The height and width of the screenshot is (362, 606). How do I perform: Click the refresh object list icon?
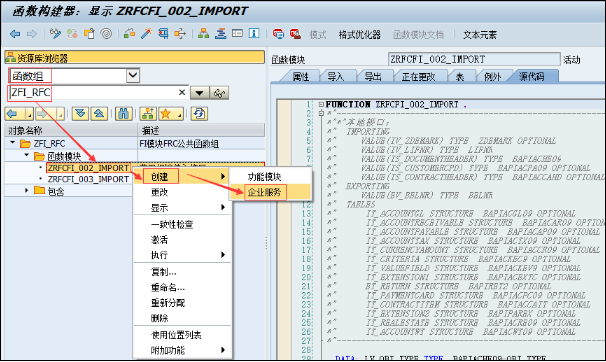click(199, 114)
